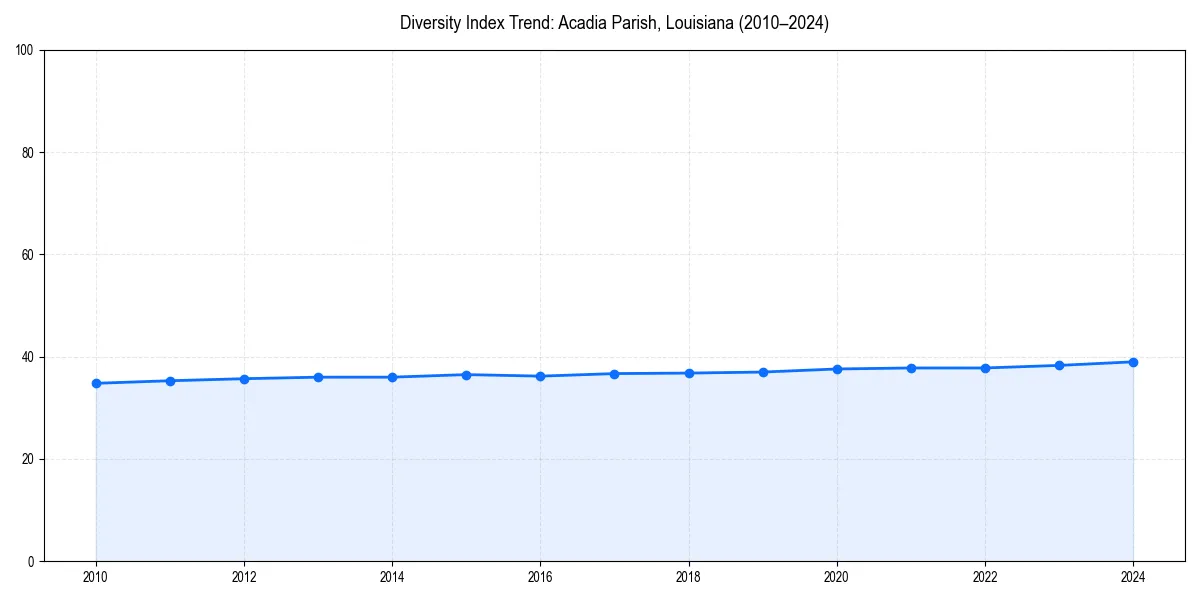Select the 2011 data point marker
1200x600 pixels.
tap(169, 380)
